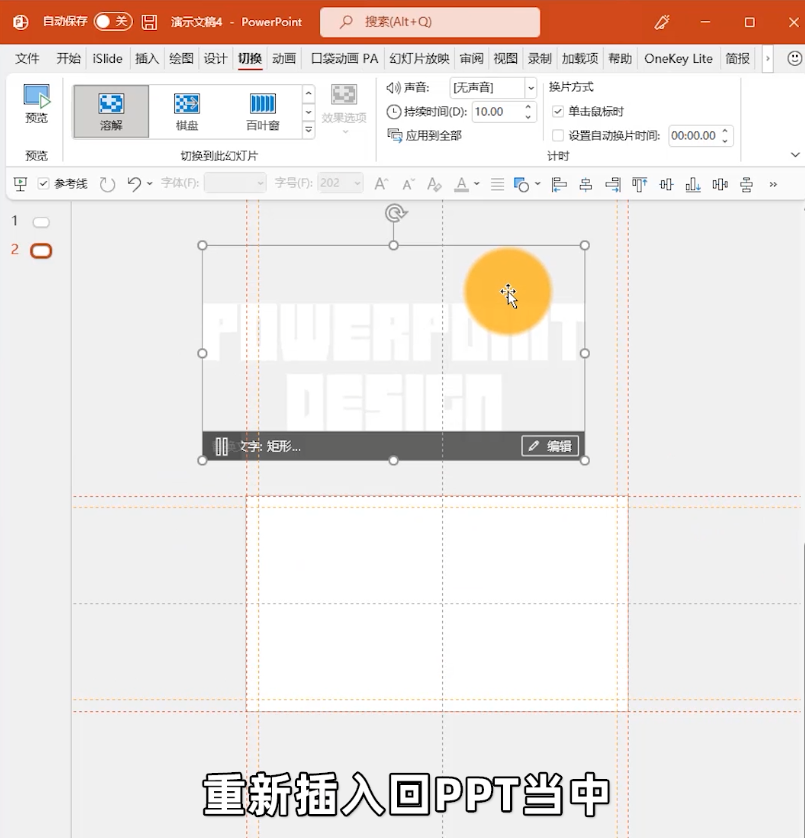Viewport: 805px width, 838px height.
Task: Pause the media with the pause button
Action: pos(222,446)
